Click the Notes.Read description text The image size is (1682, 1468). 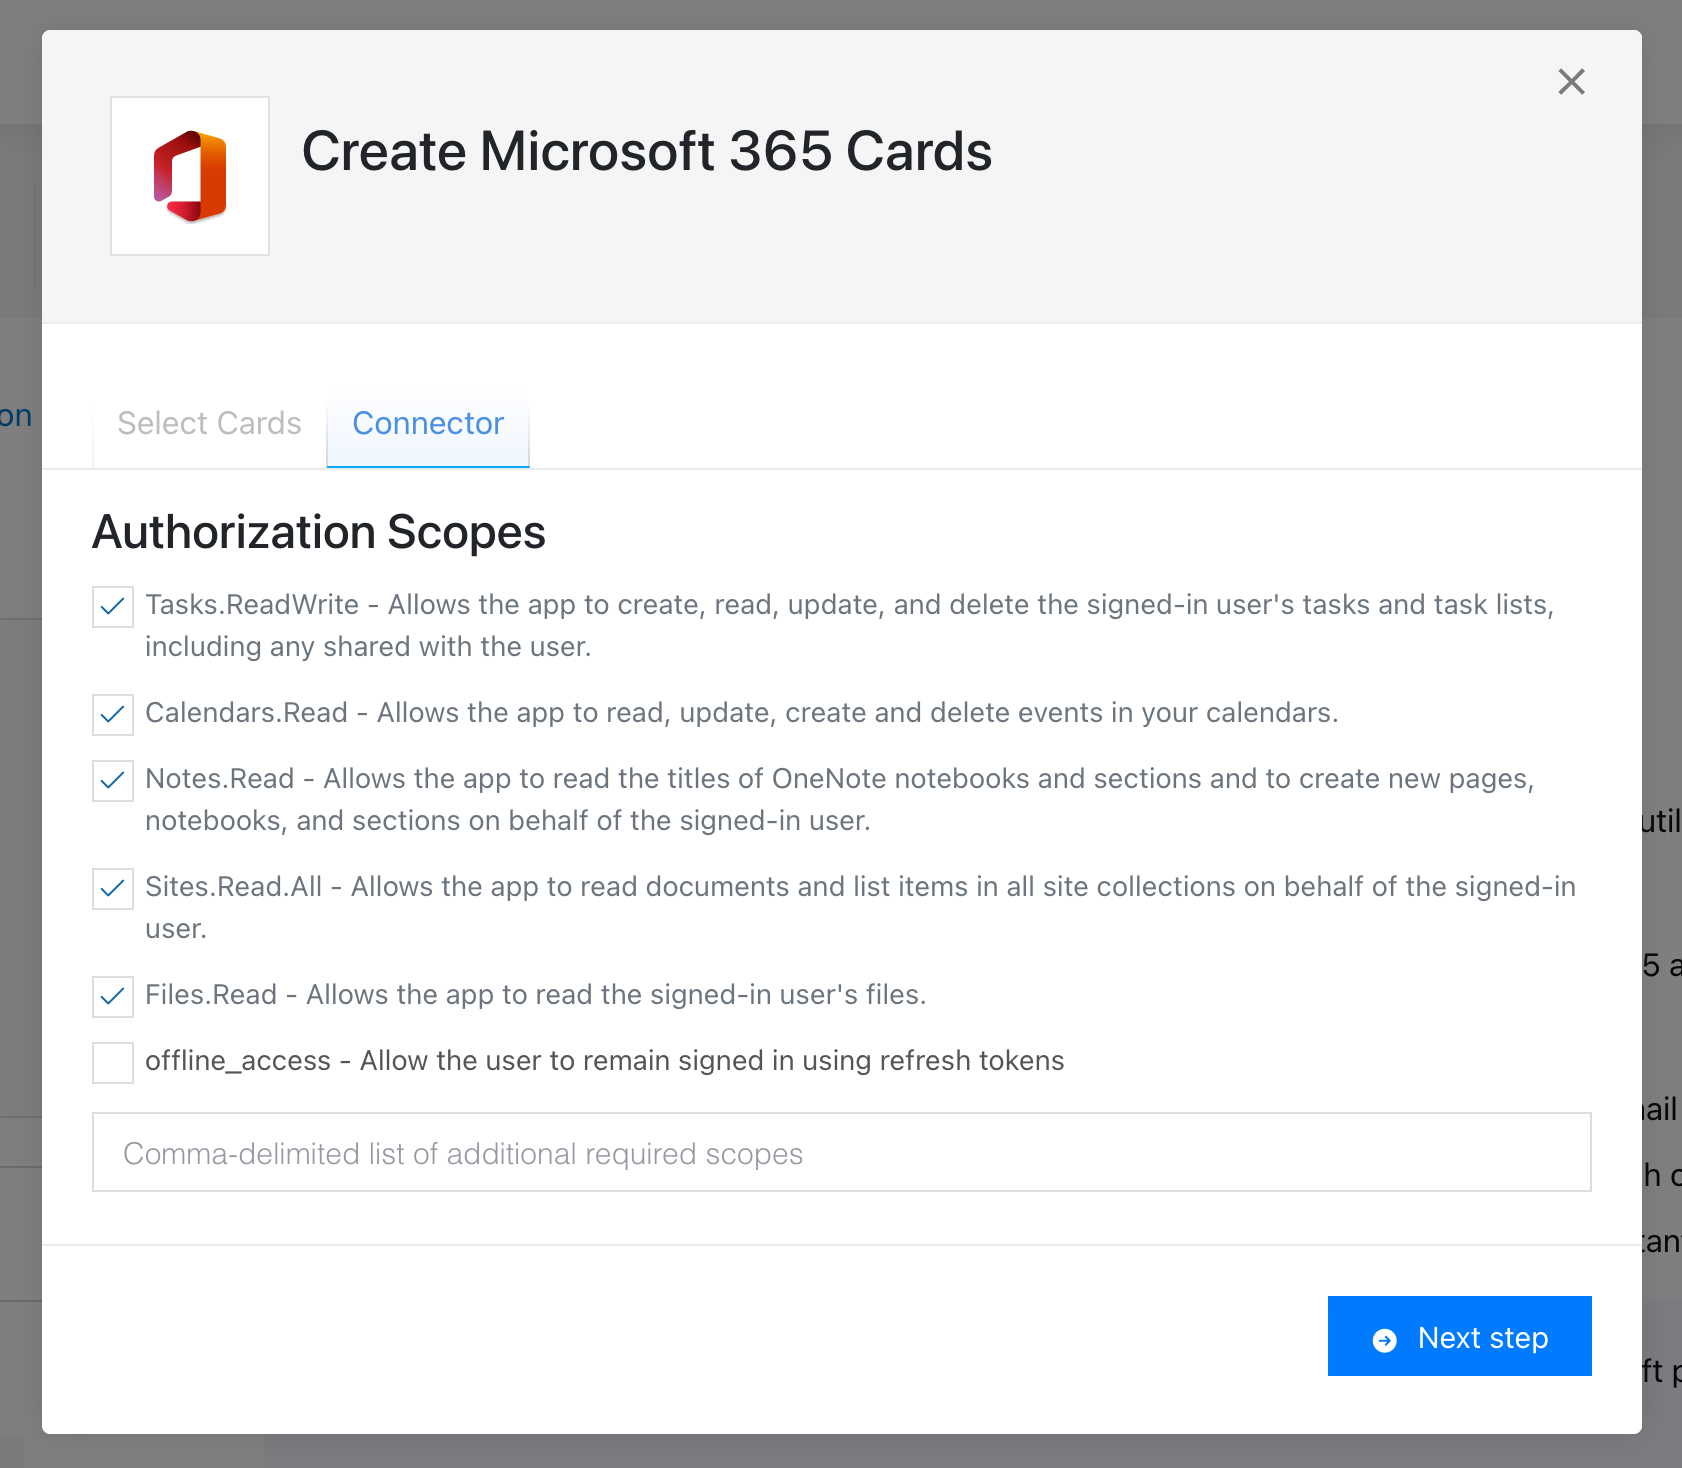pos(840,799)
